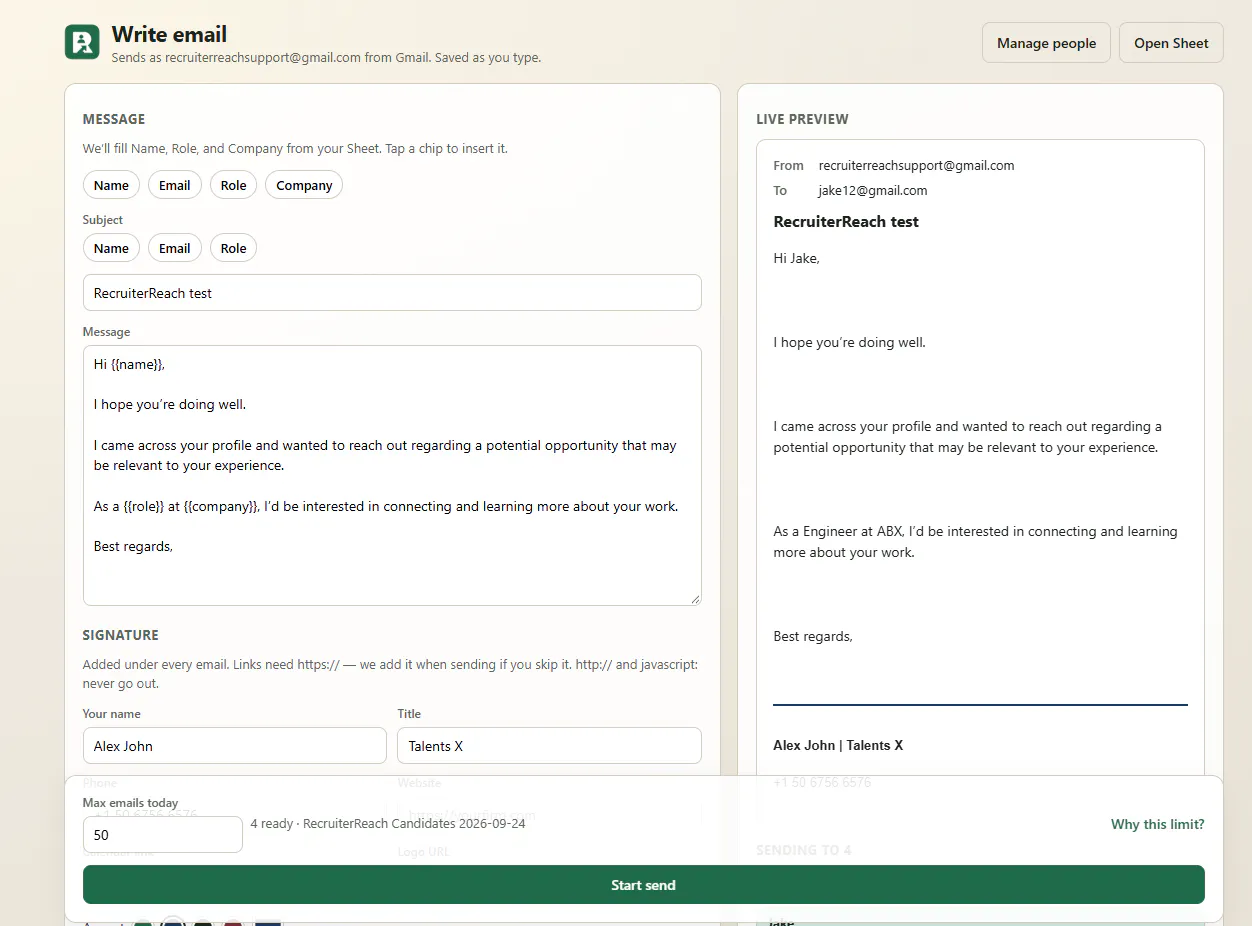Screen dimensions: 1252x926
Task: Click Best regards, in the live preview
Action: pos(813,637)
